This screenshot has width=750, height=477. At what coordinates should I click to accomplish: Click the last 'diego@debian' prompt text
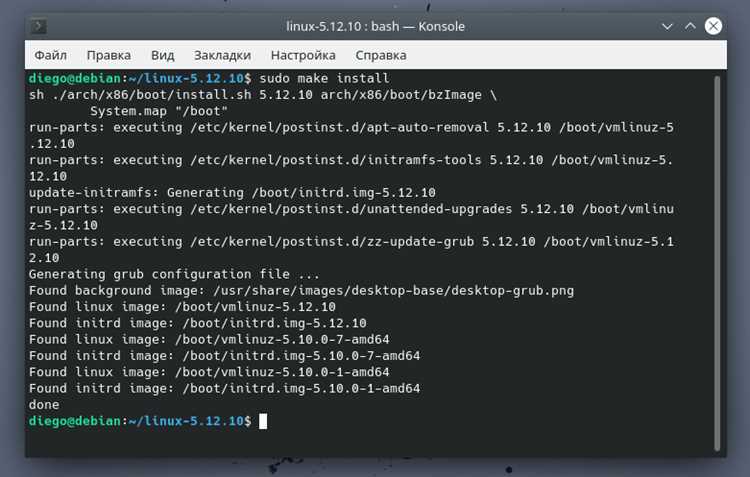point(75,421)
